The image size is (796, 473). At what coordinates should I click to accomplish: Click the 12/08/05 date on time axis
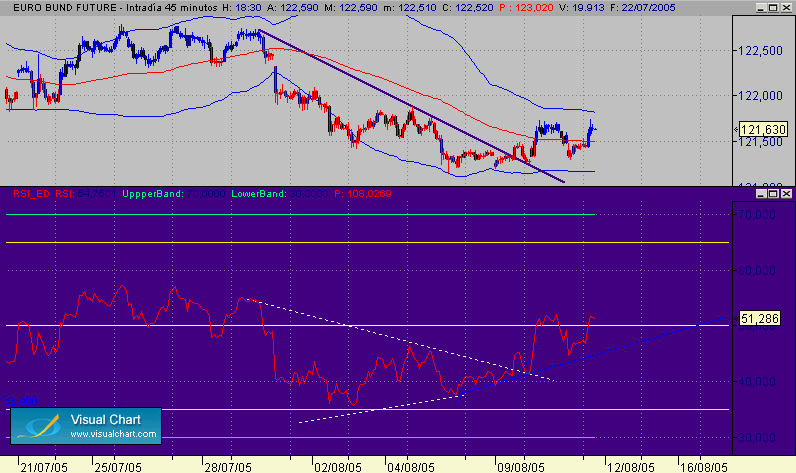(x=631, y=467)
